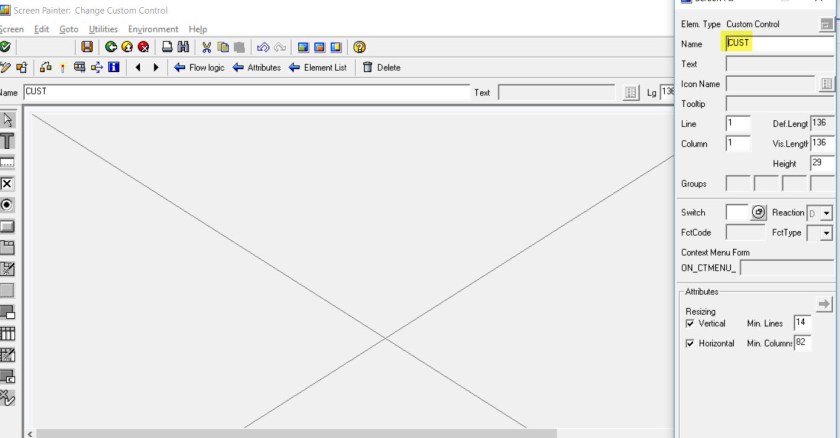Click the yellow question mark Help icon
The height and width of the screenshot is (438, 840).
(359, 47)
